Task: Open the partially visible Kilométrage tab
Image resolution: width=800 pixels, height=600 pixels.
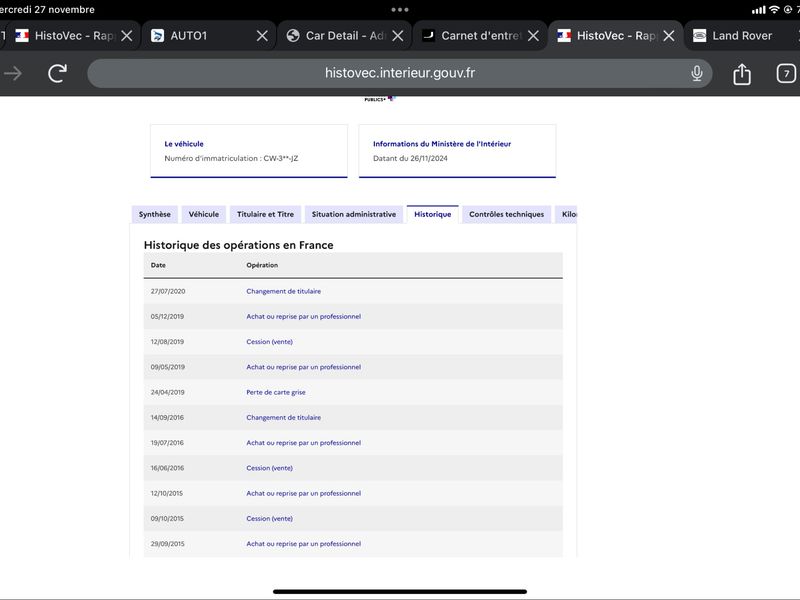Action: [566, 214]
